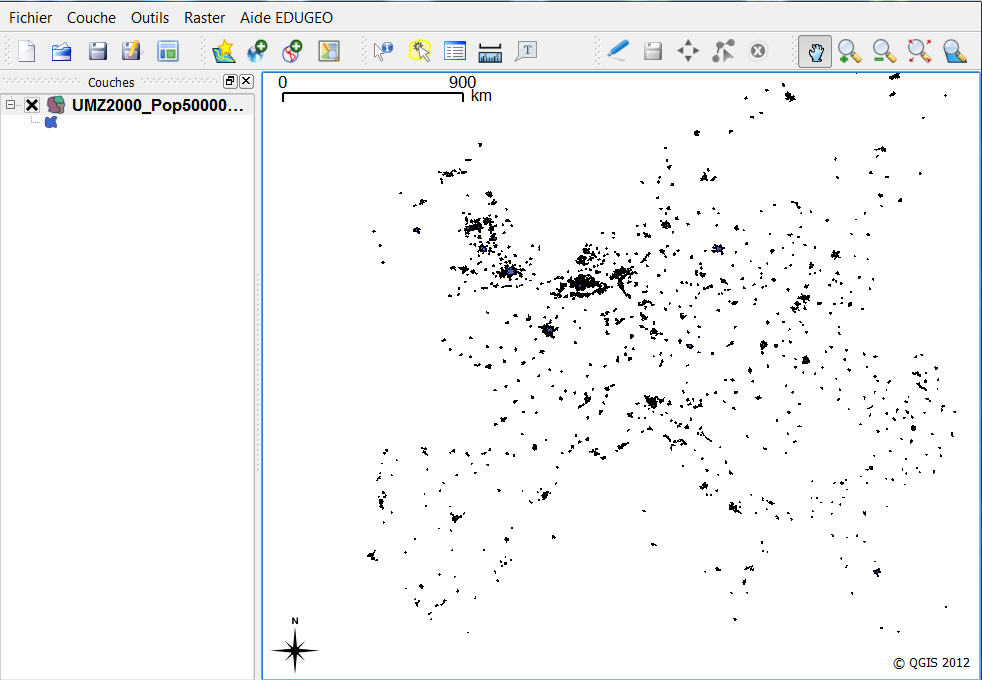
Task: Zoom to full extent
Action: coord(919,51)
